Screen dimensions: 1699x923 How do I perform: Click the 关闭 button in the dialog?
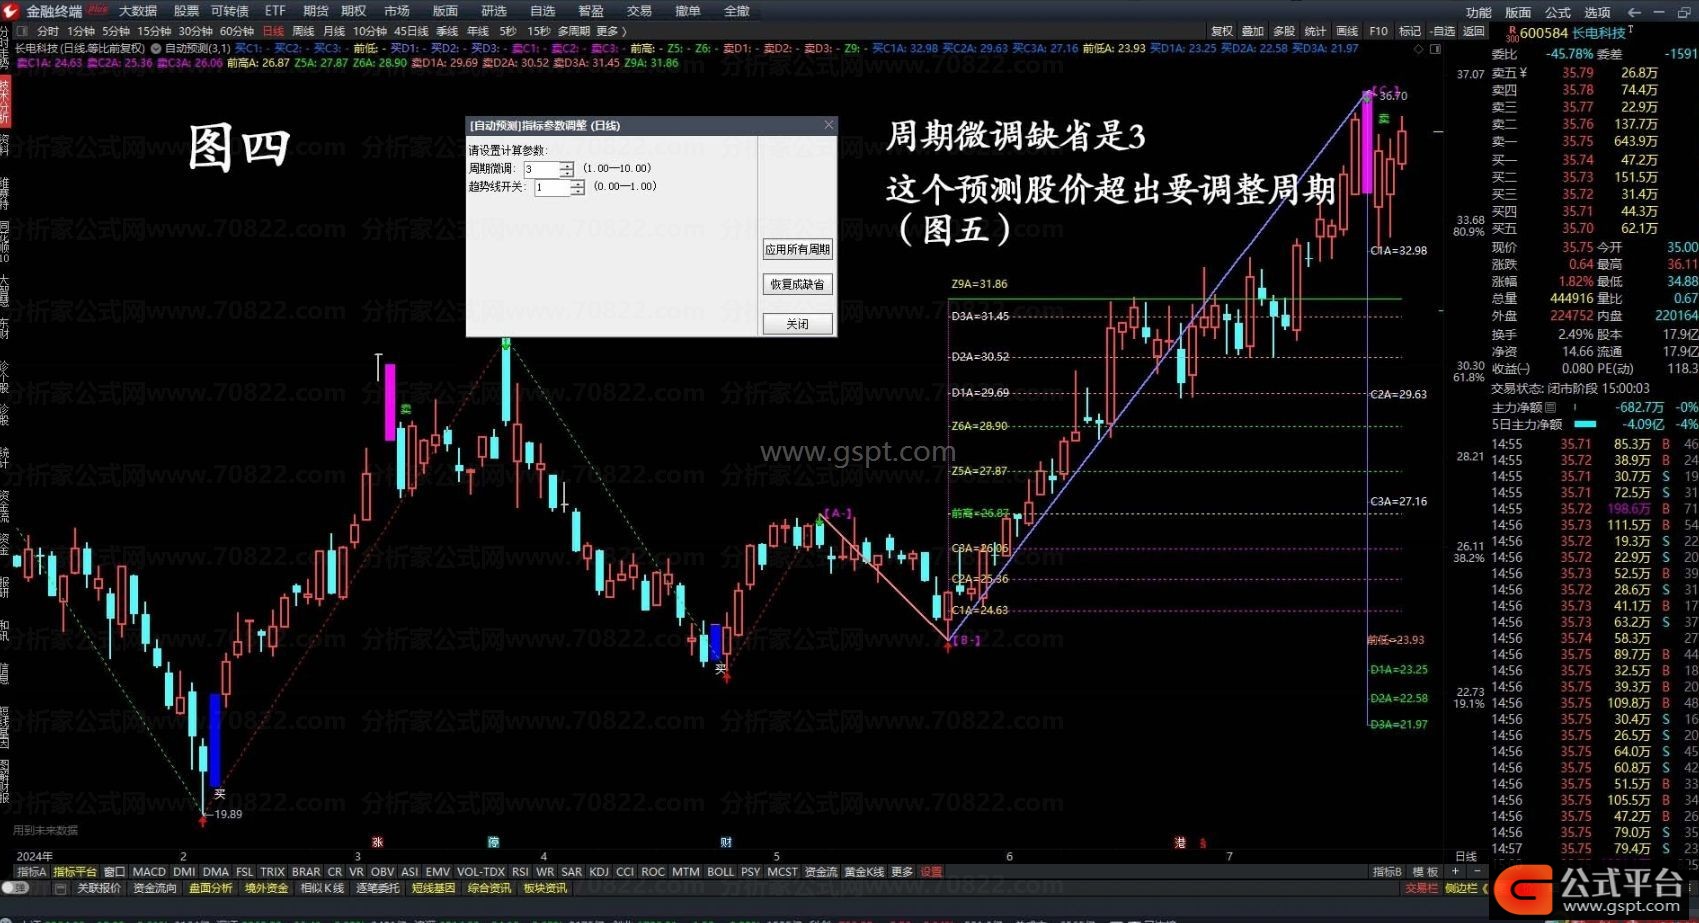(x=797, y=324)
